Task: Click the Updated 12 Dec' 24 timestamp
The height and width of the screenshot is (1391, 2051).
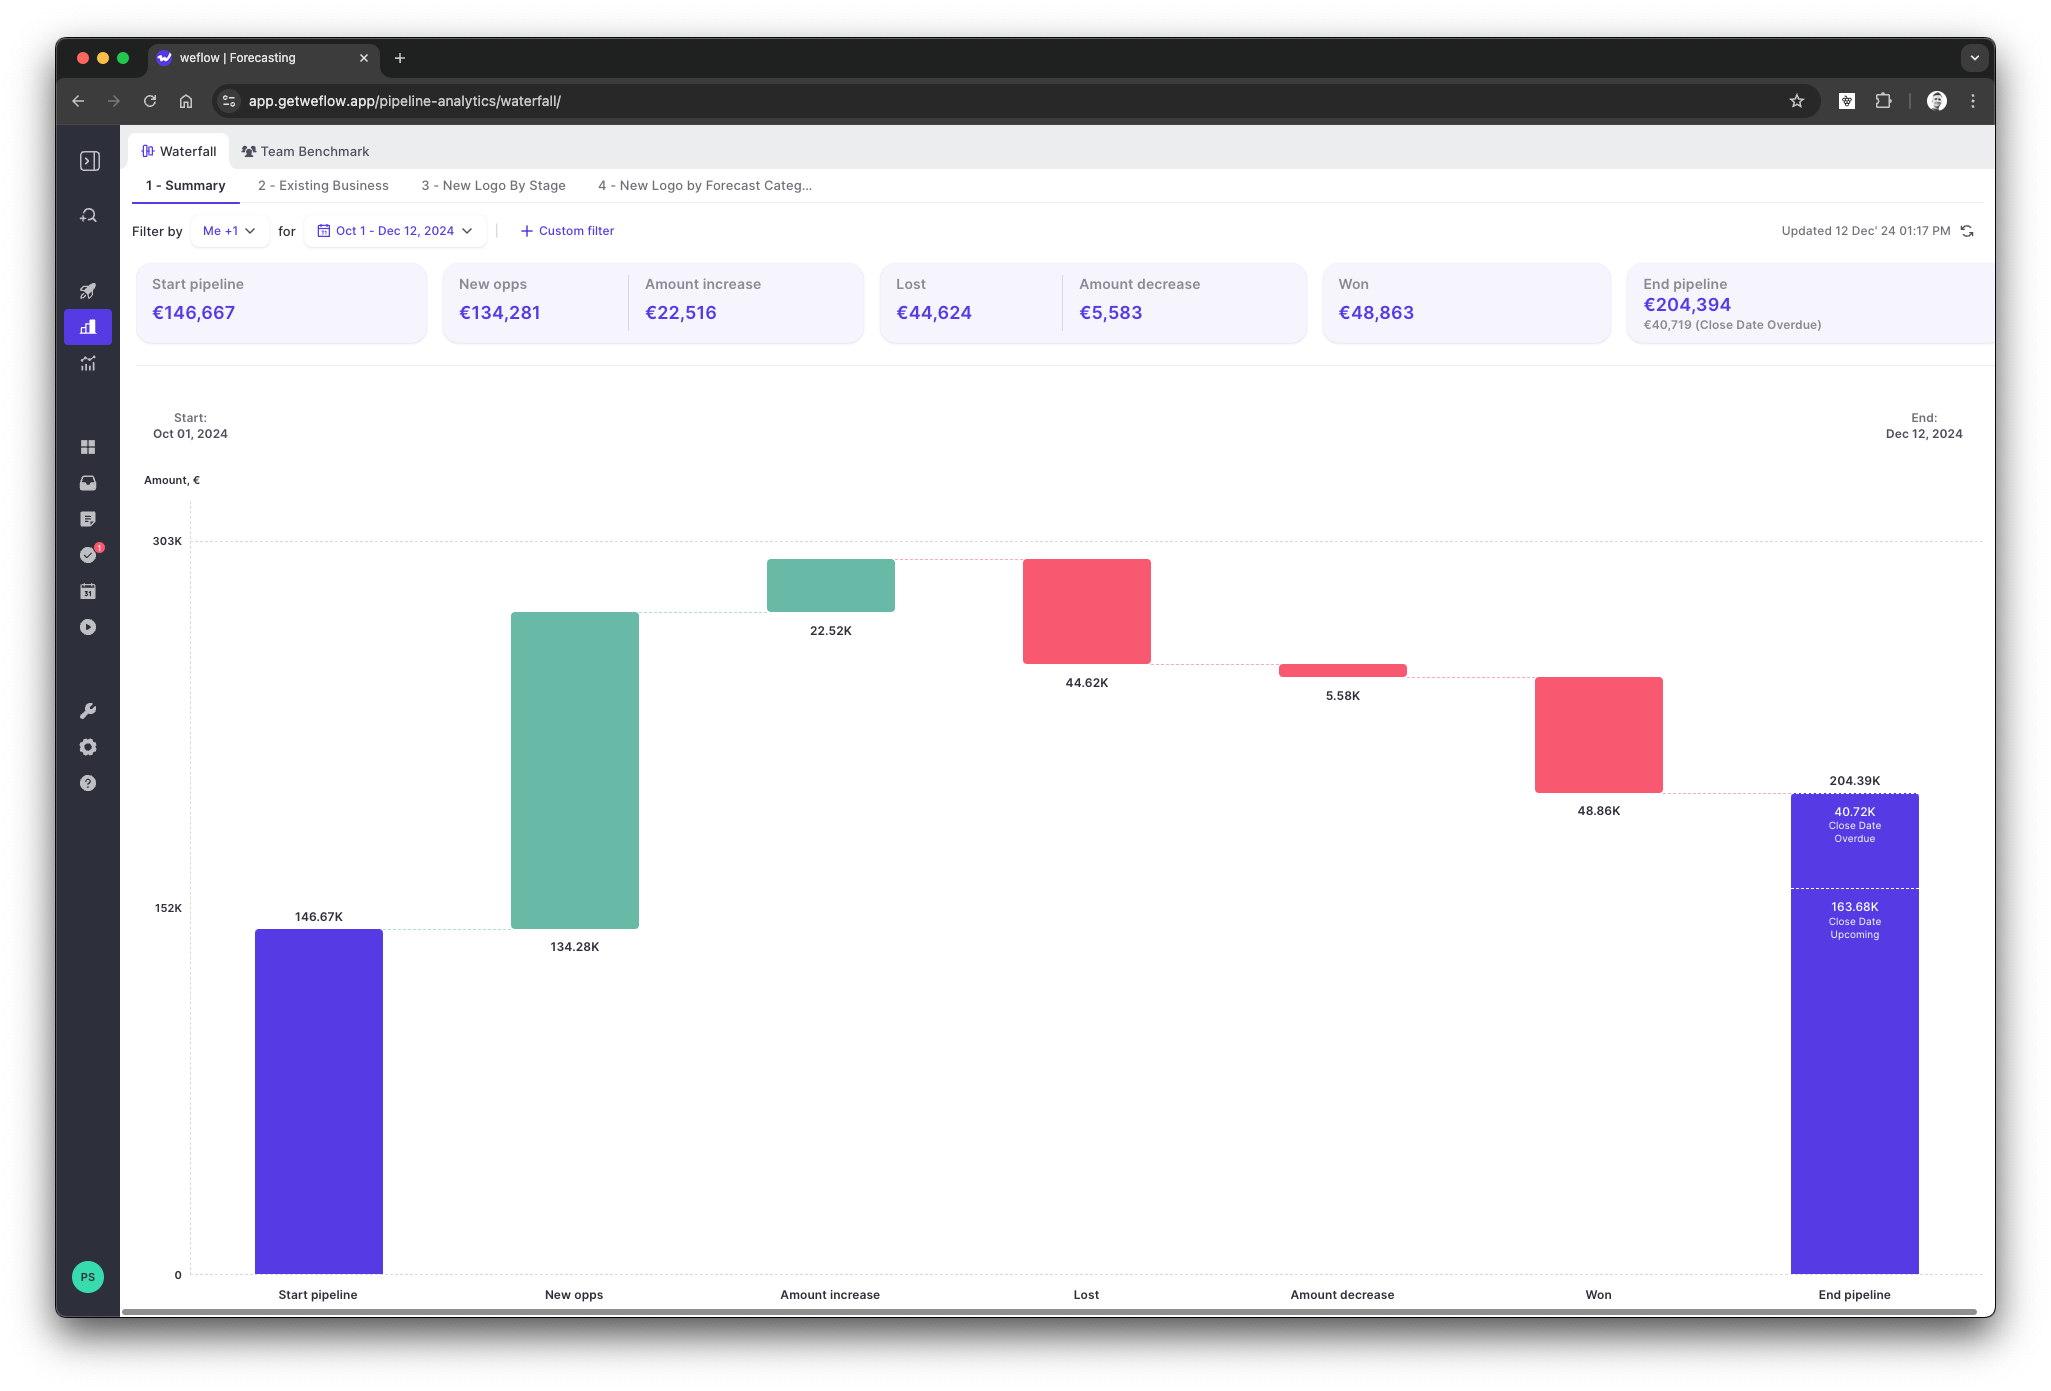Action: tap(1865, 231)
